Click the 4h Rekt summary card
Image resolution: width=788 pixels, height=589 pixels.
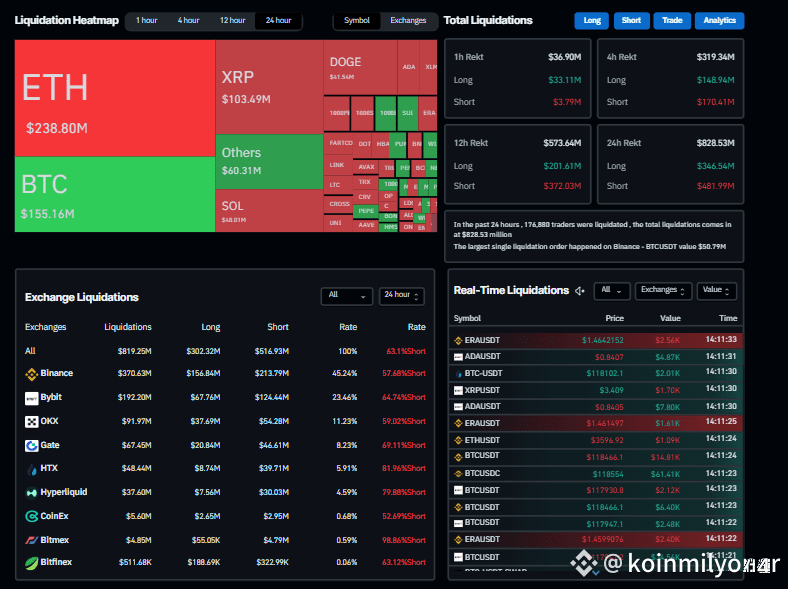tap(670, 79)
